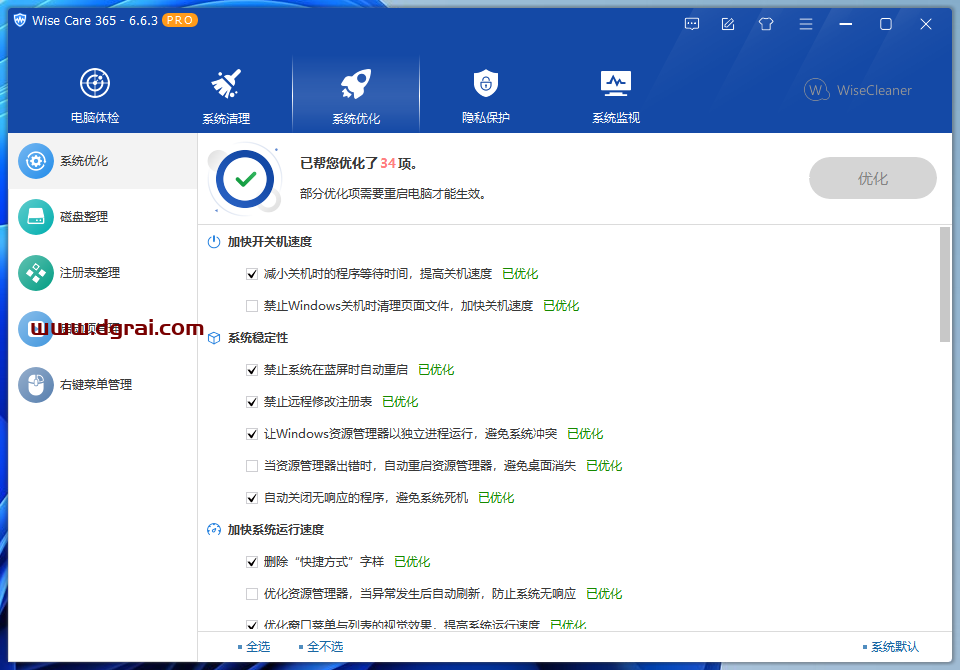The height and width of the screenshot is (670, 960).
Task: Click 已优化 status next to 禁止远程修改注册表
Action: tap(400, 402)
